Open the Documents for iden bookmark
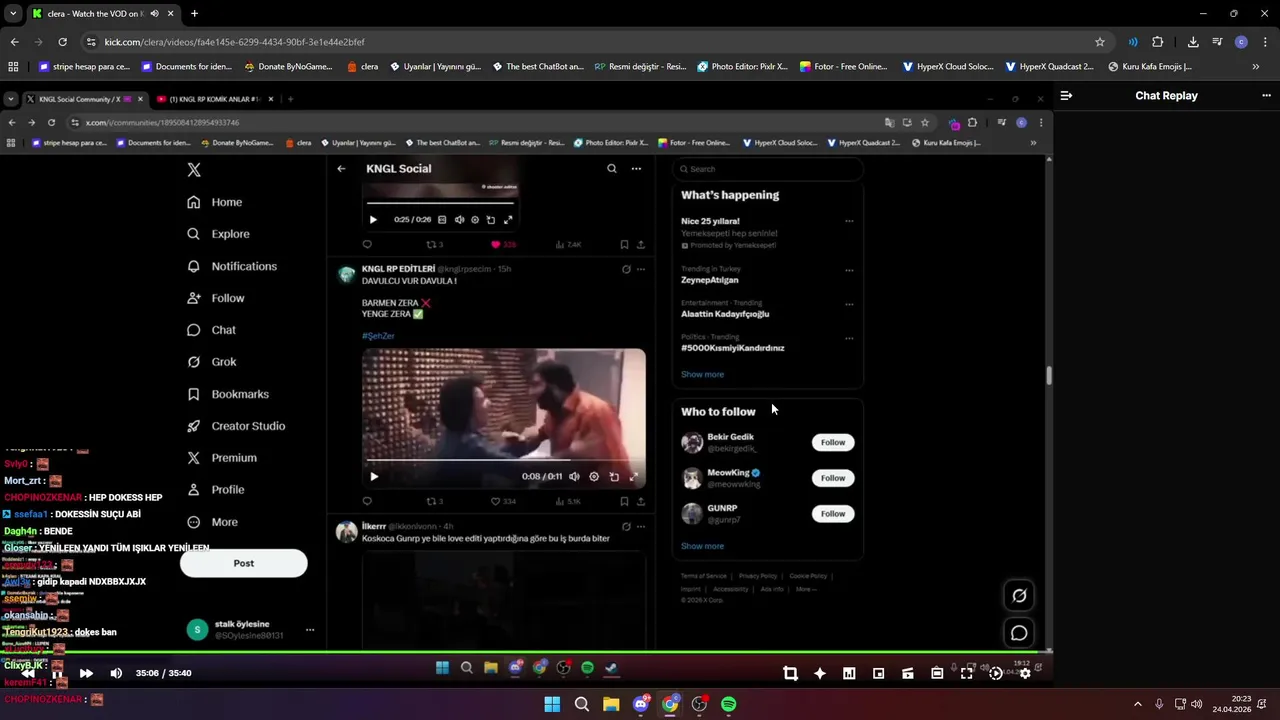The height and width of the screenshot is (720, 1280). point(187,67)
